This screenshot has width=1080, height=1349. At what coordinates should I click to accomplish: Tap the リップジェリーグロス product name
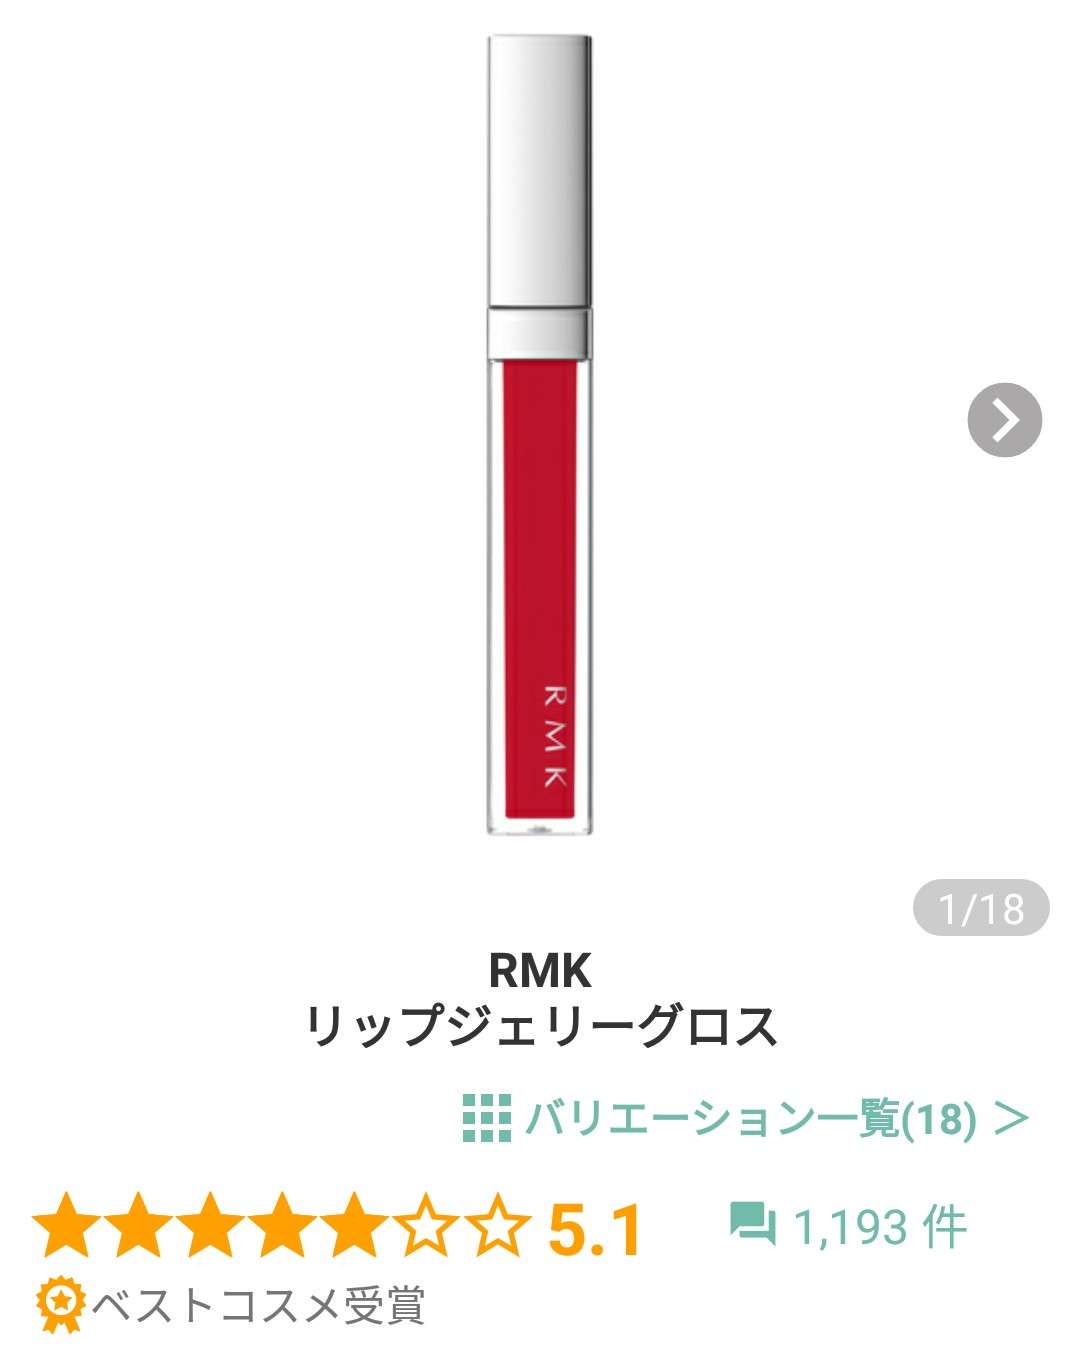pos(540,1027)
